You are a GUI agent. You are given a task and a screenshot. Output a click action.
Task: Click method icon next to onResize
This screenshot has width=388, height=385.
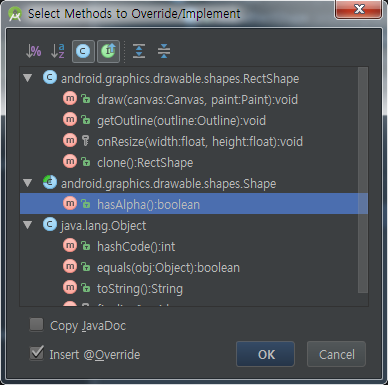coord(70,141)
